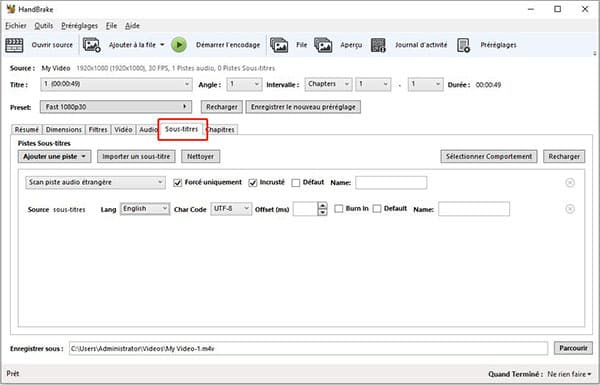Increase the Offset (ms) stepper value
This screenshot has width=600, height=385.
coord(323,206)
